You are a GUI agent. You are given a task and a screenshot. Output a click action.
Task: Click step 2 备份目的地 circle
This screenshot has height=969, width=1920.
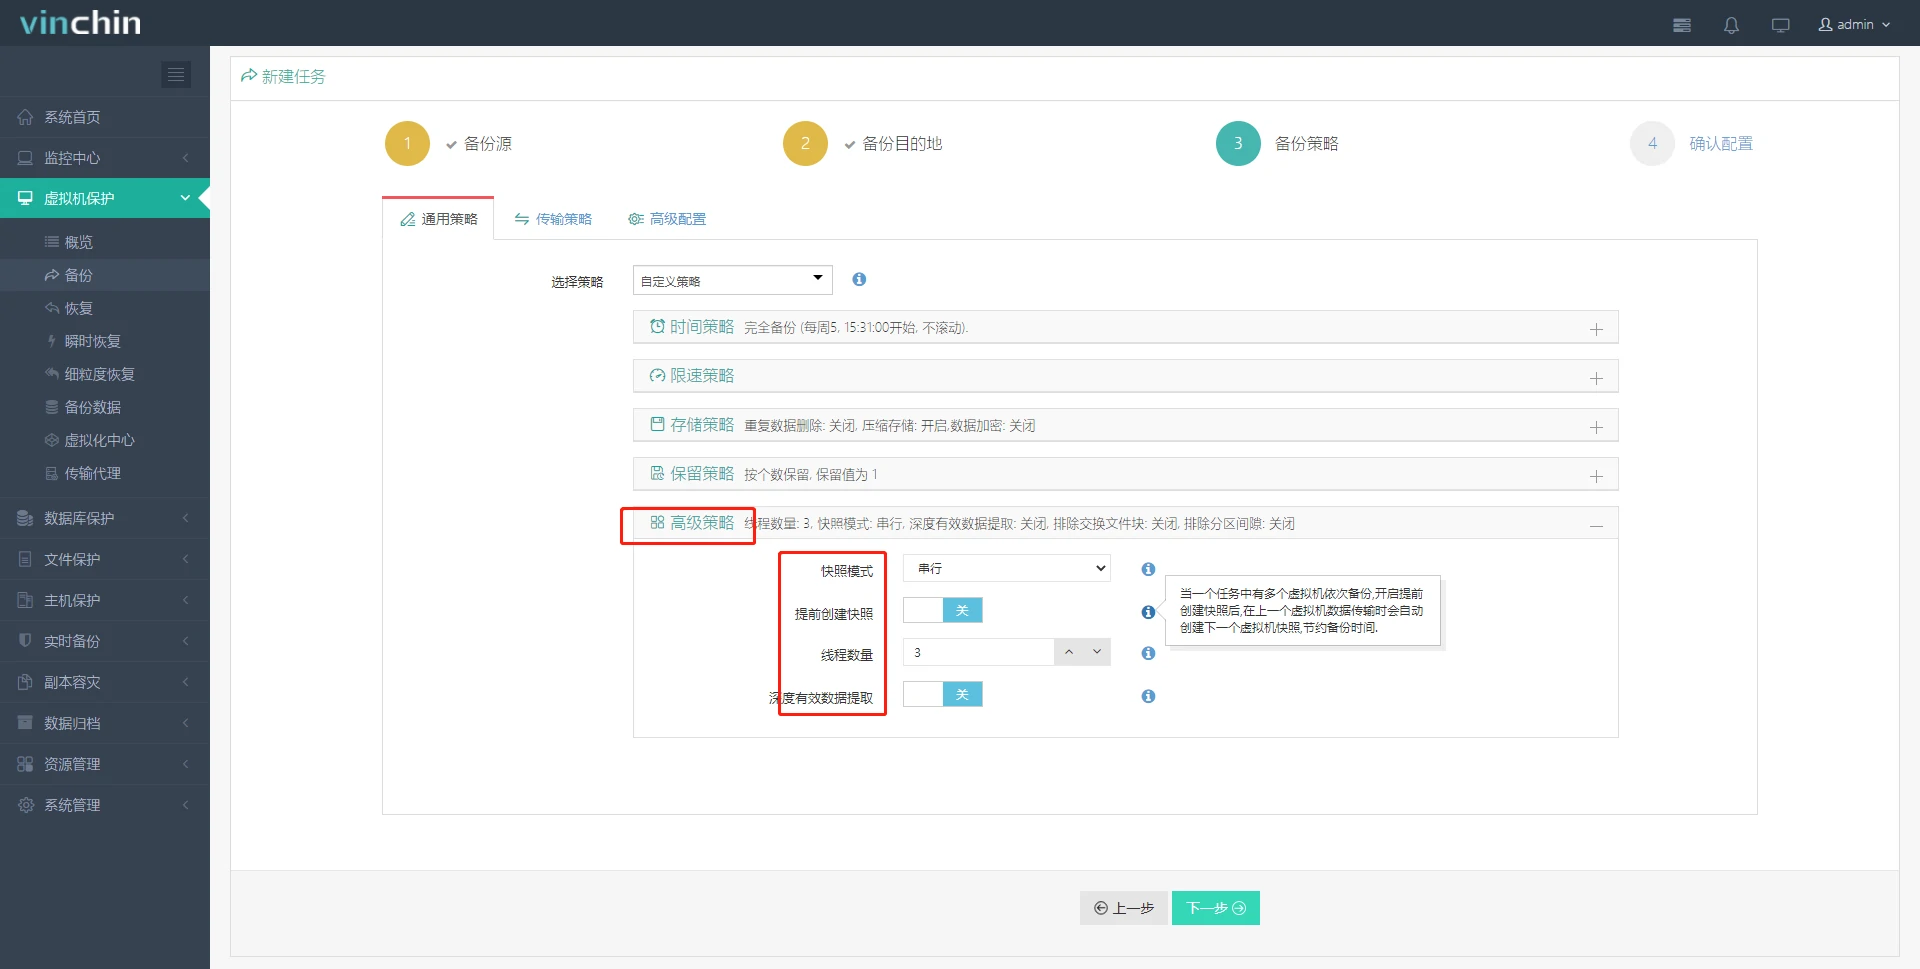pyautogui.click(x=805, y=143)
